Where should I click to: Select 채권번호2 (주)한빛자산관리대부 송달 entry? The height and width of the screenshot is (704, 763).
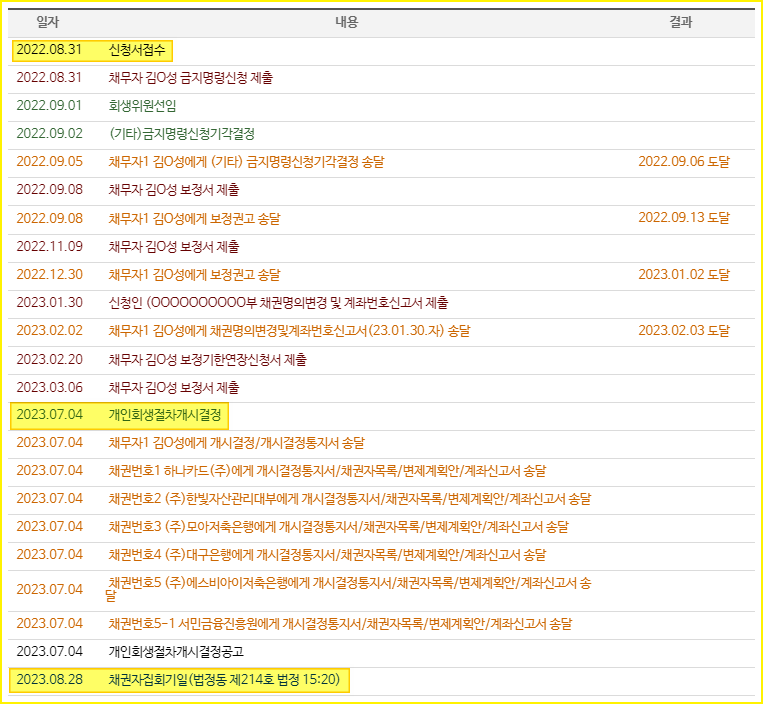point(349,499)
